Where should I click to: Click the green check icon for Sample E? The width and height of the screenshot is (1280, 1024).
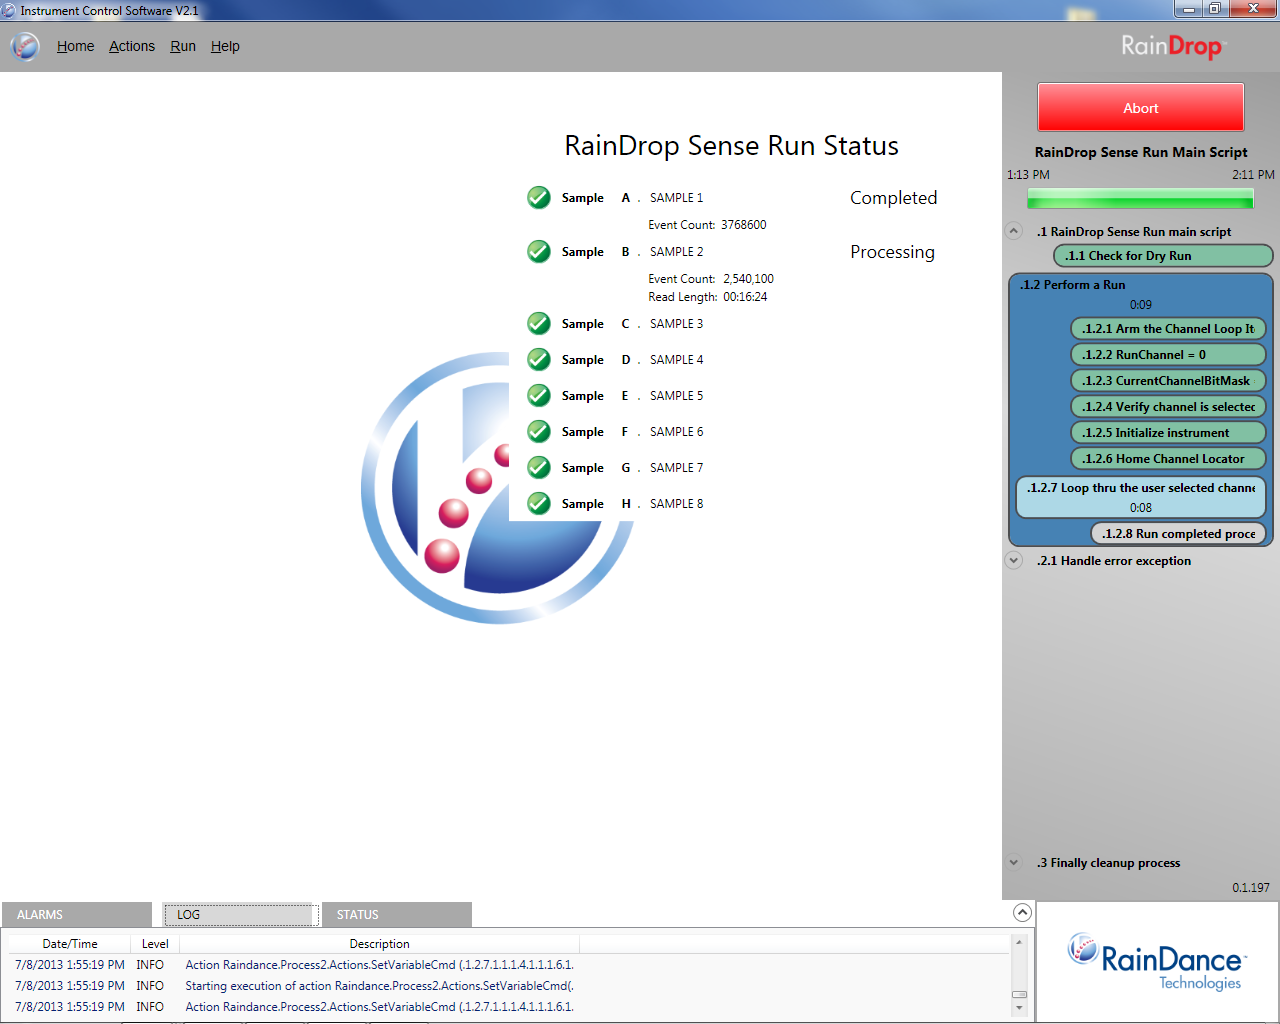(539, 396)
